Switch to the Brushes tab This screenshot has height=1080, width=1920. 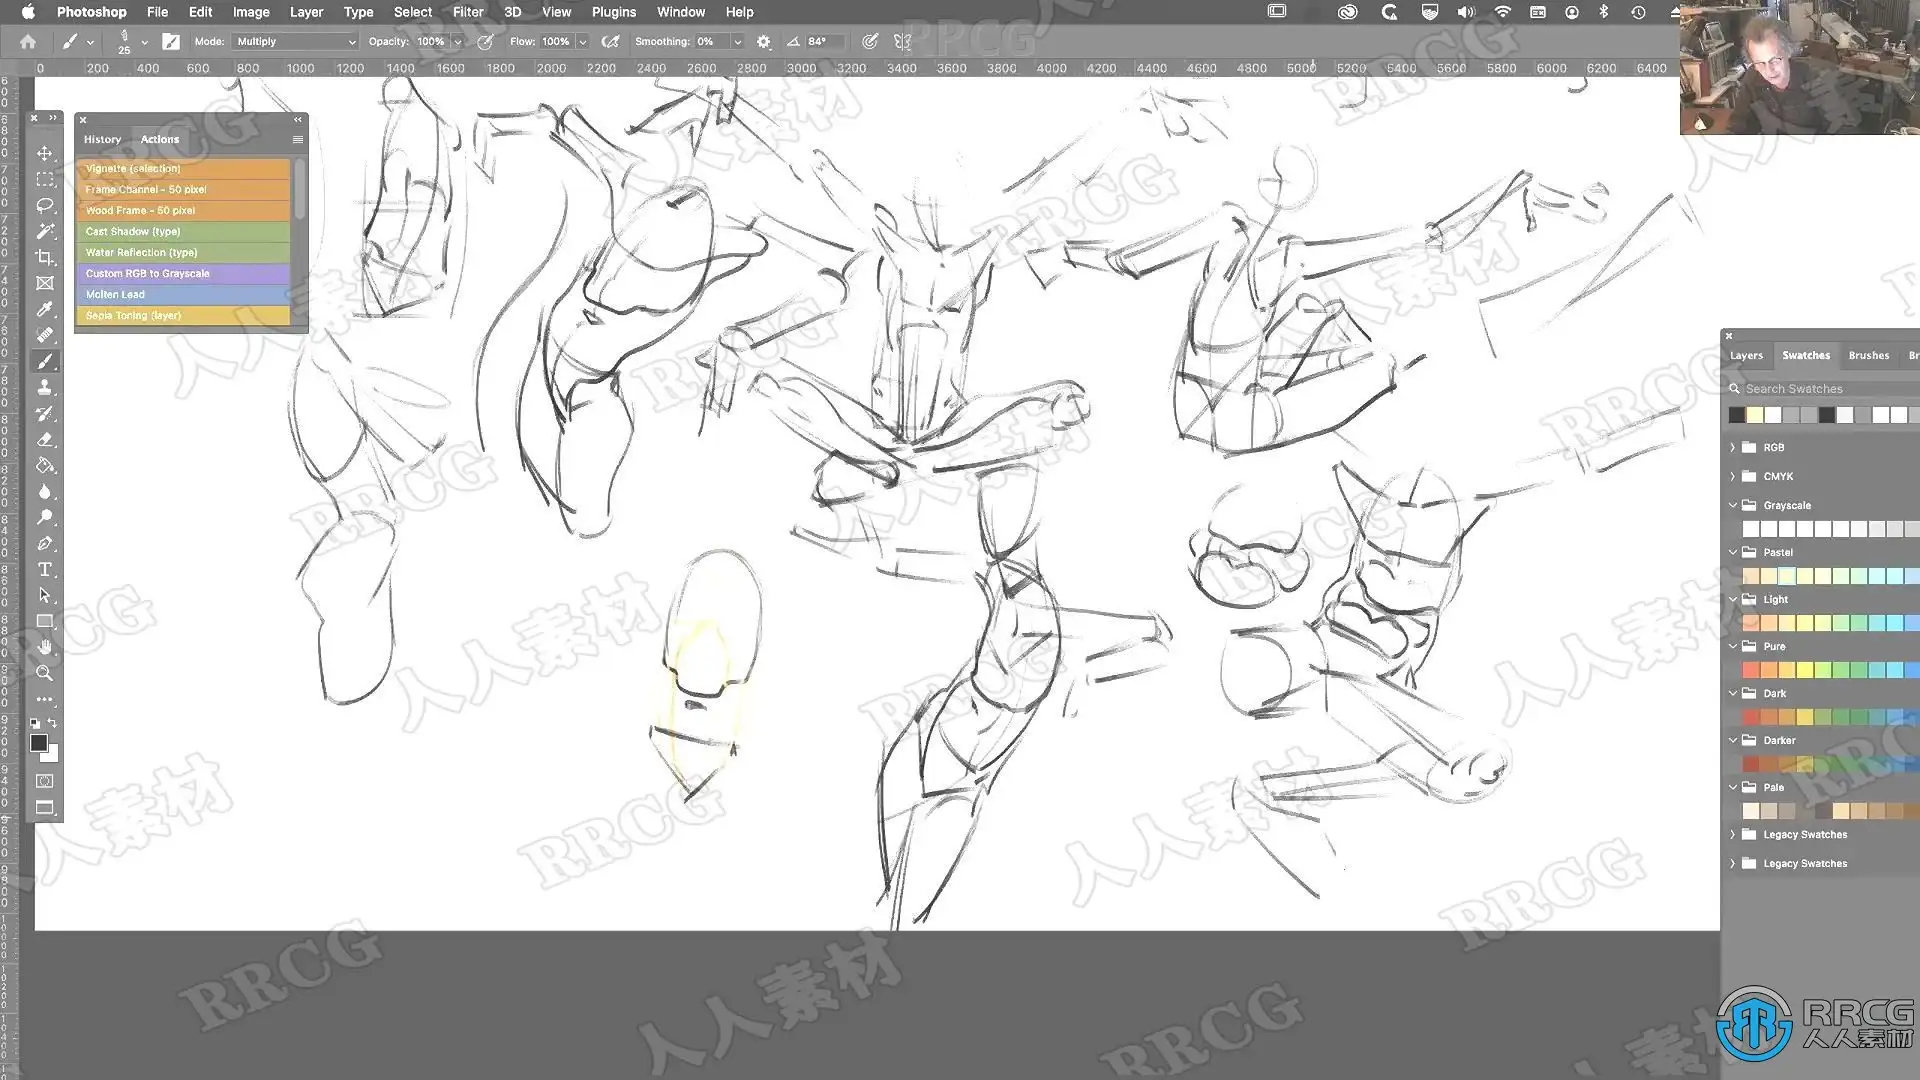1868,355
